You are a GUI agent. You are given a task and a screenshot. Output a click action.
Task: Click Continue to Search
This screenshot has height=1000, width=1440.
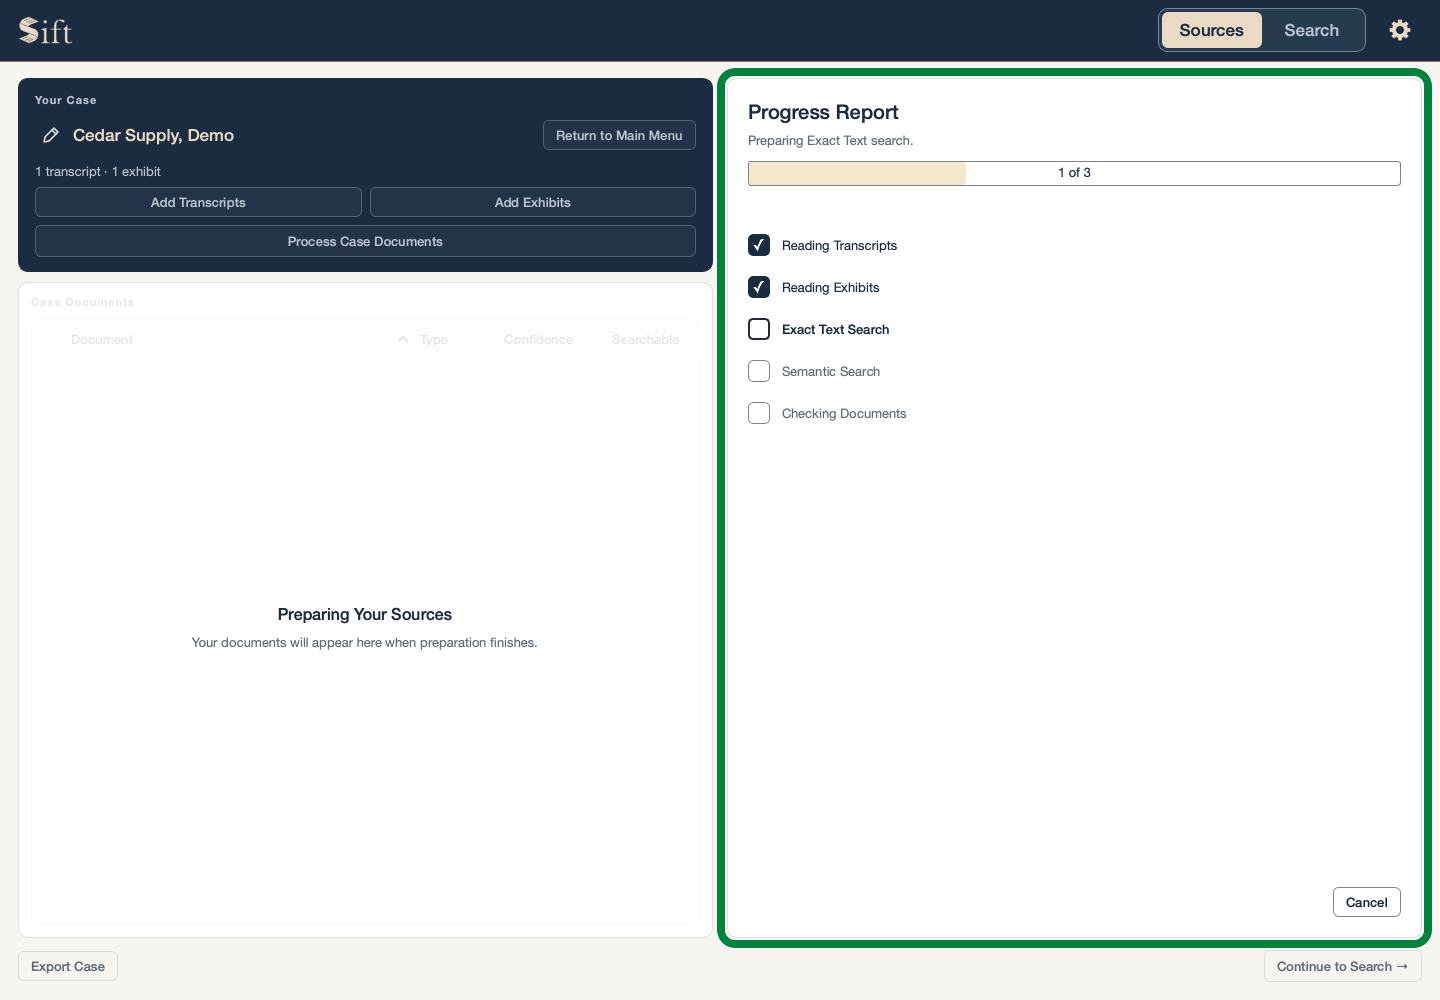pyautogui.click(x=1342, y=966)
